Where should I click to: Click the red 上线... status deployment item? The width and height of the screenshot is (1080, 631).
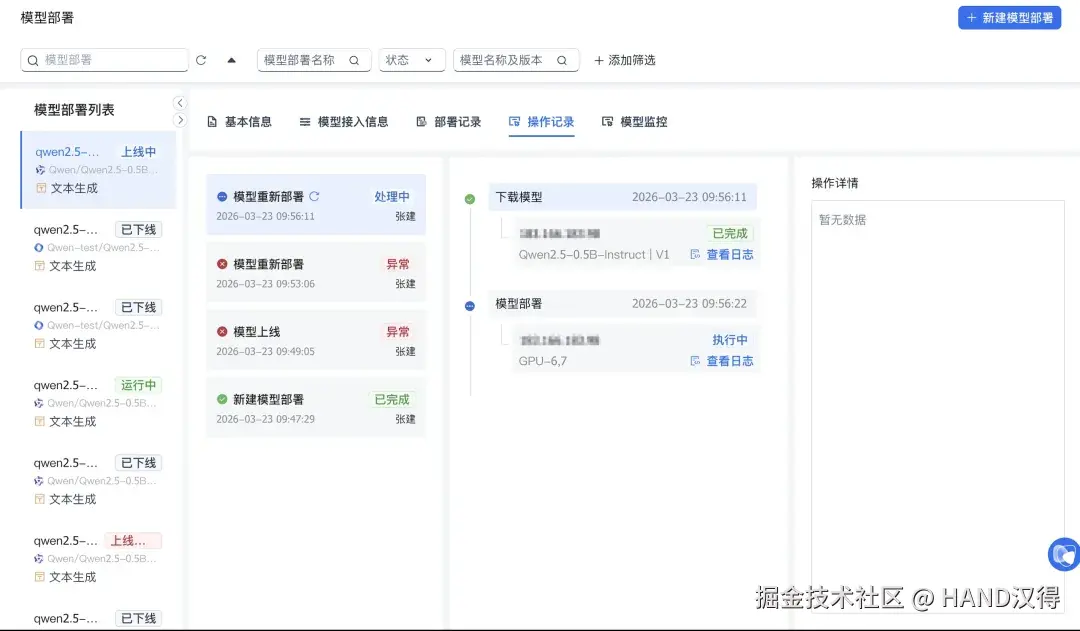click(x=98, y=559)
